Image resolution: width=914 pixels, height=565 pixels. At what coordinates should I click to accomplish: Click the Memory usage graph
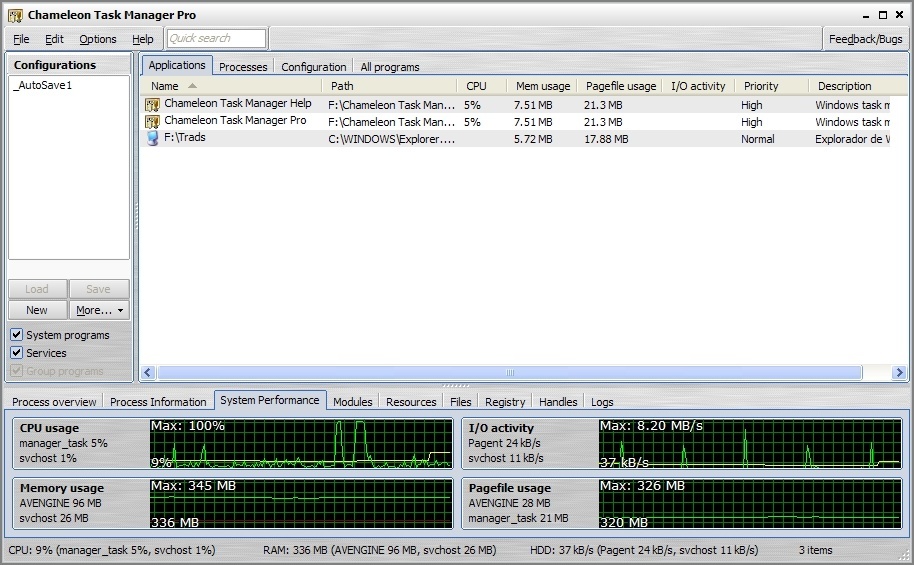pos(301,504)
